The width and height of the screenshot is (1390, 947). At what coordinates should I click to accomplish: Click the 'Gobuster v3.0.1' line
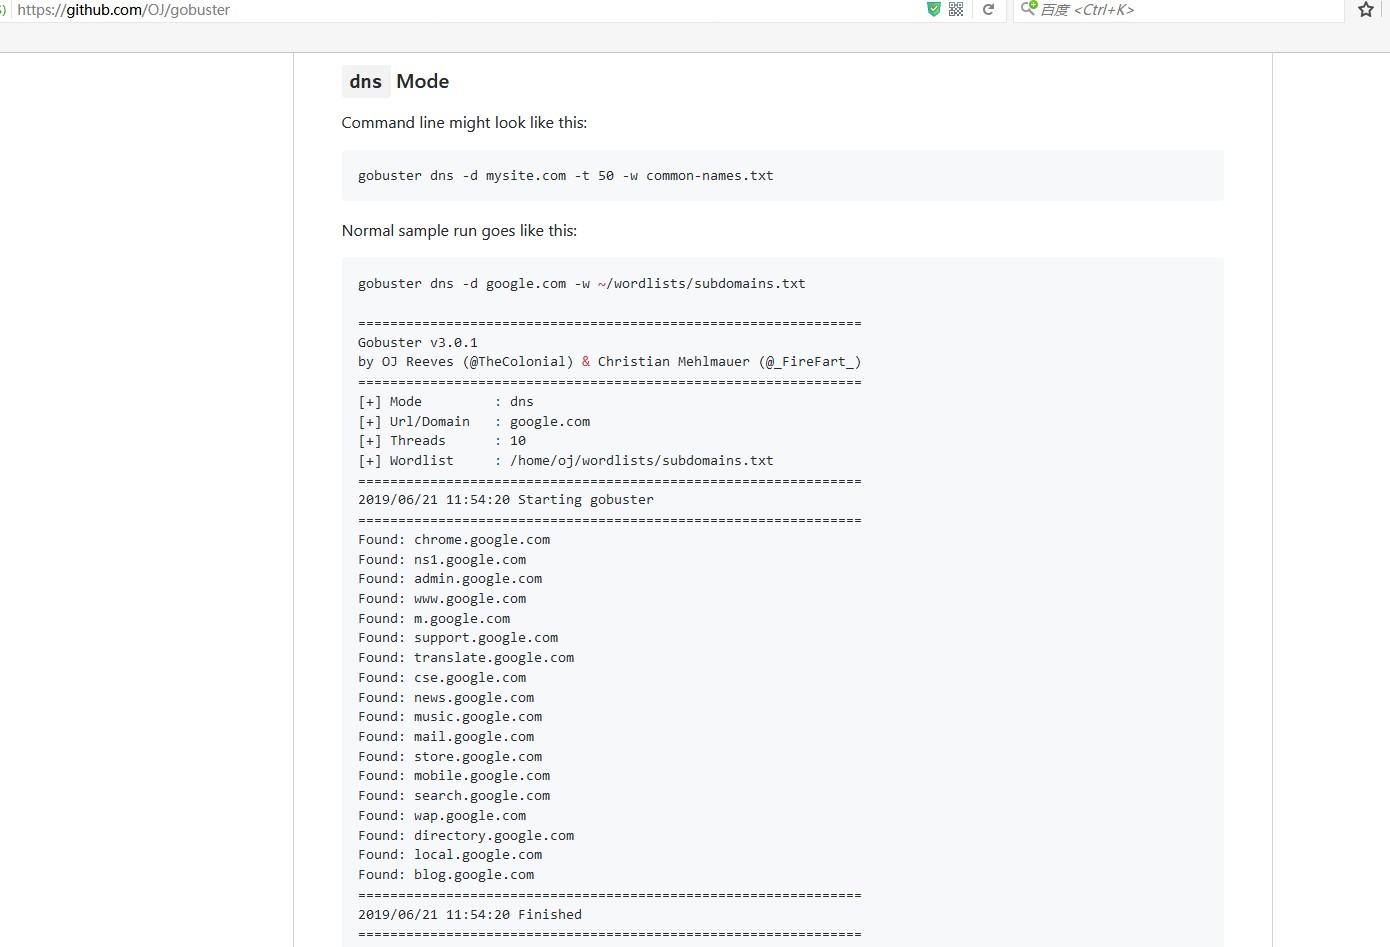[x=418, y=342]
